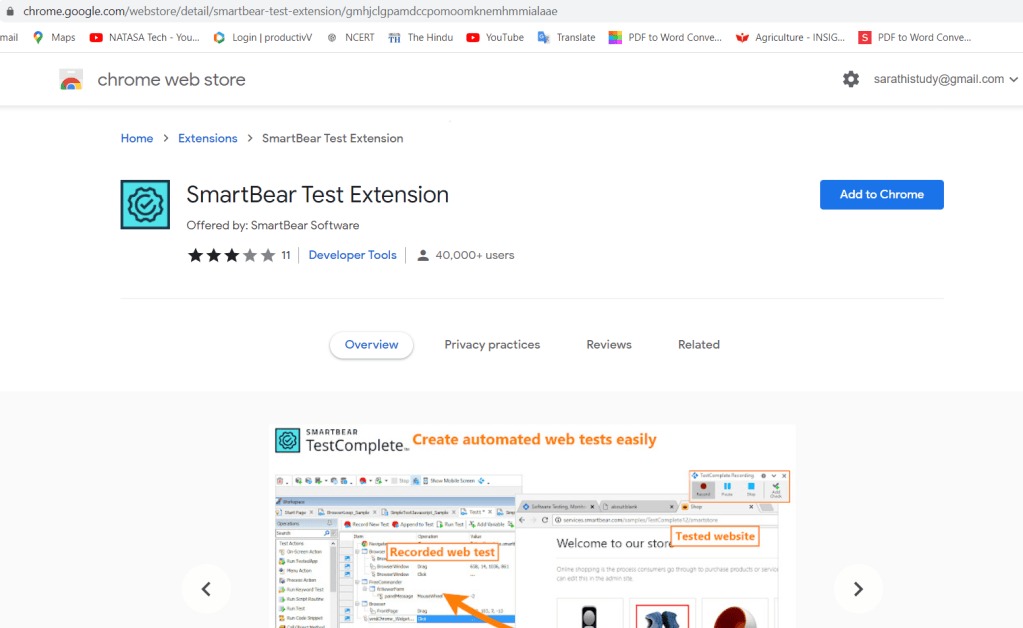Open the Maps bookmark
The height and width of the screenshot is (628, 1023).
click(x=54, y=37)
